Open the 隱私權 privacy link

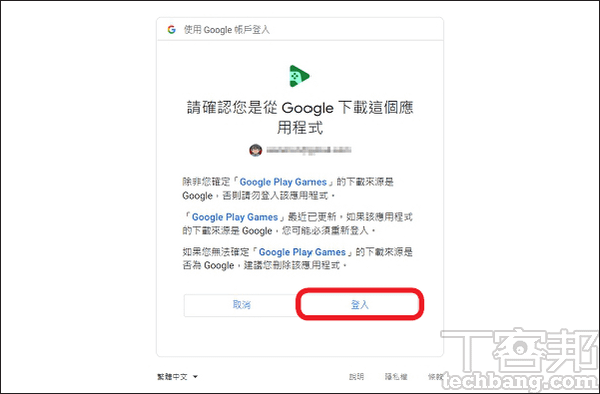[x=396, y=377]
